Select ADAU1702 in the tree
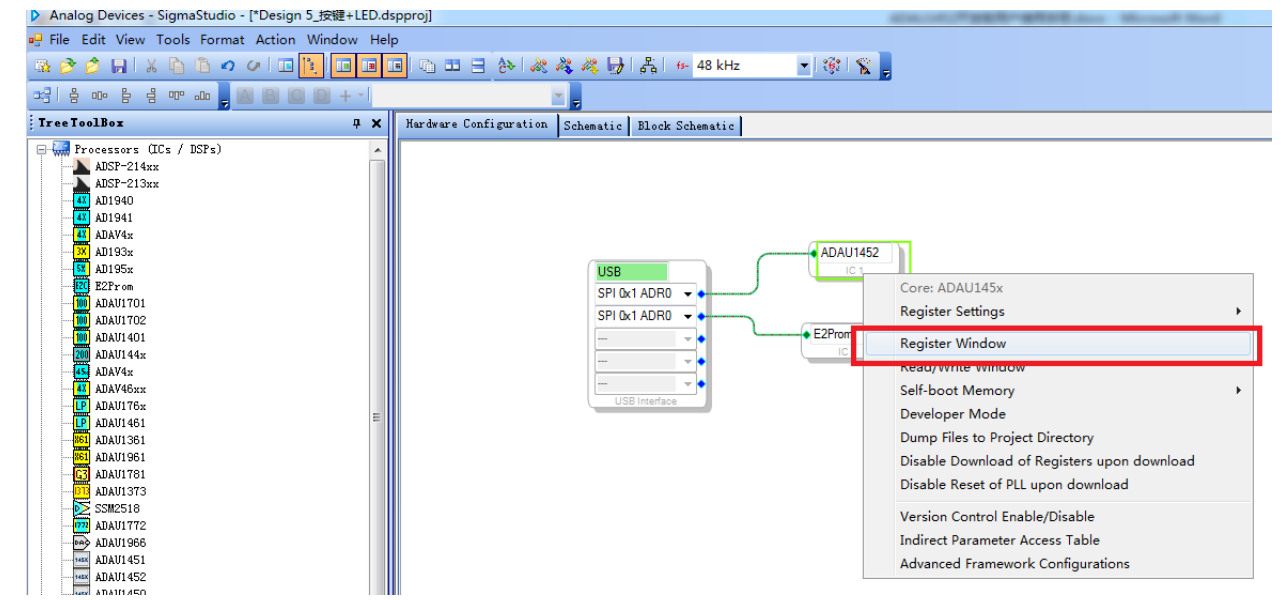 (x=120, y=320)
